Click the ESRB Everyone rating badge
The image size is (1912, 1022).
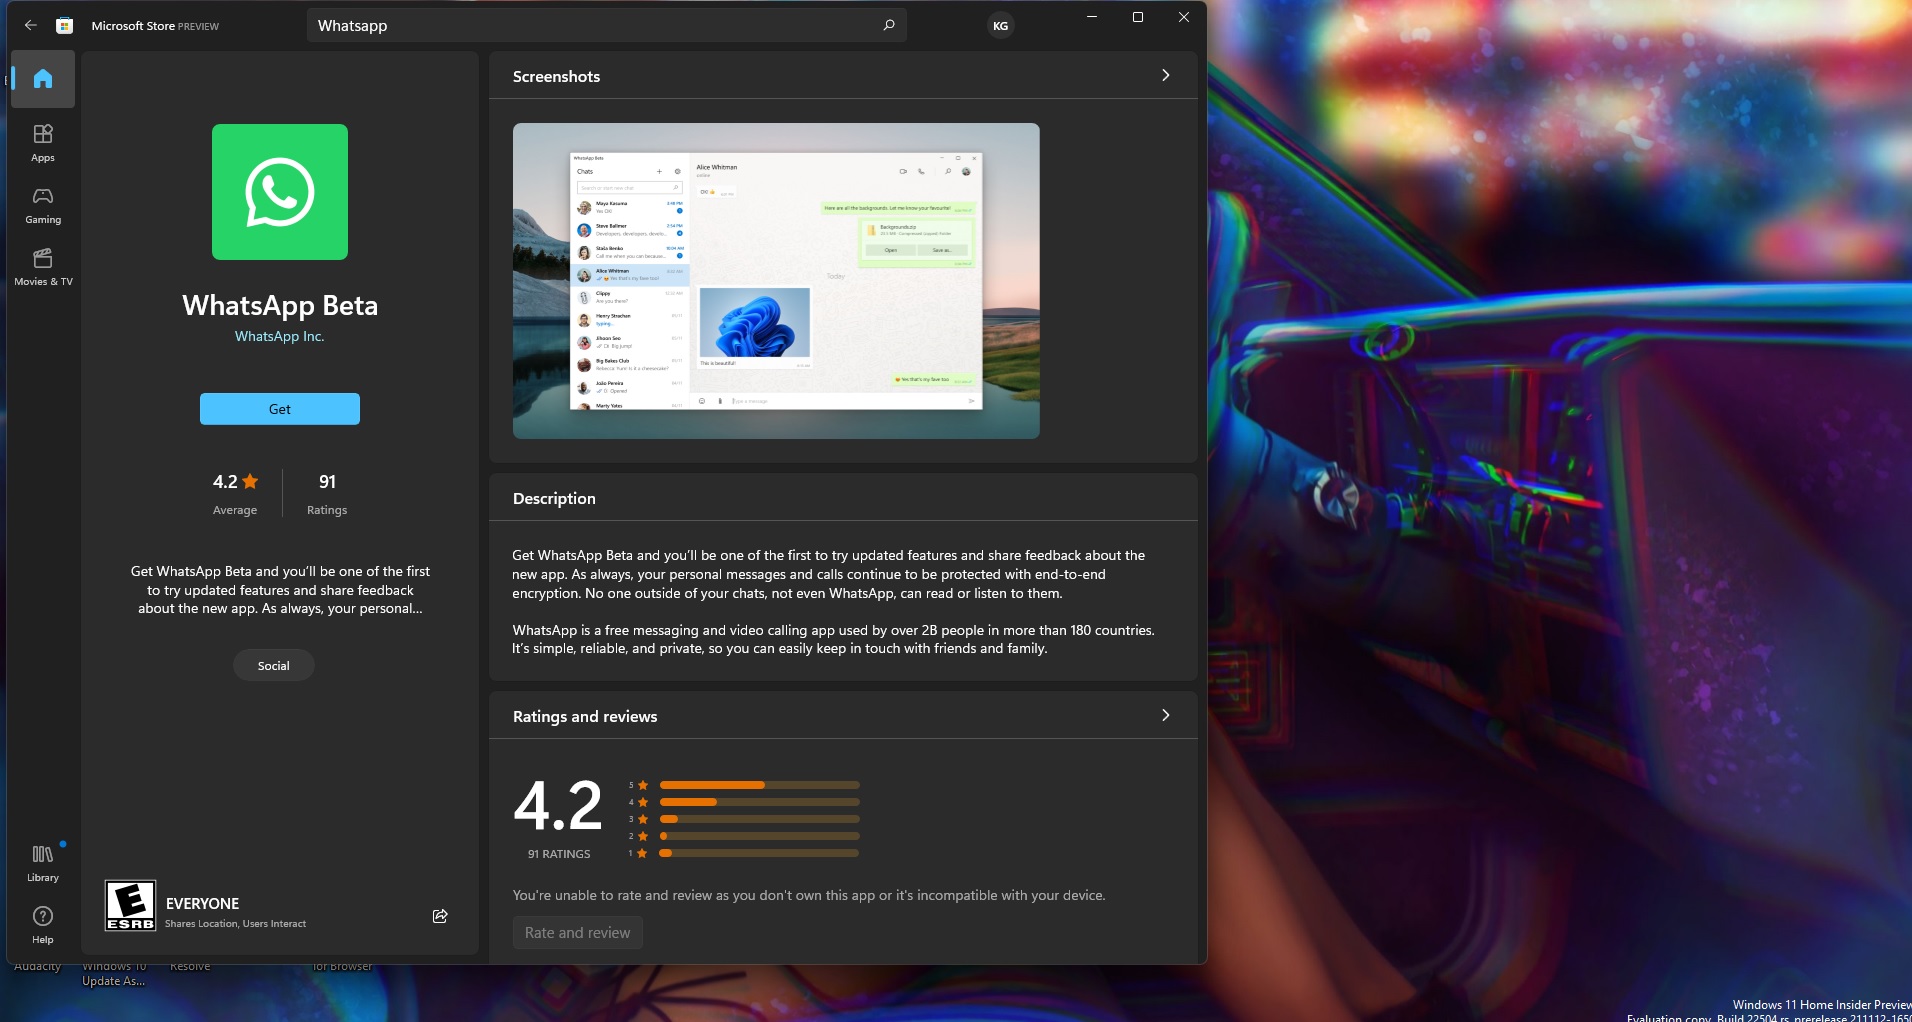(131, 906)
